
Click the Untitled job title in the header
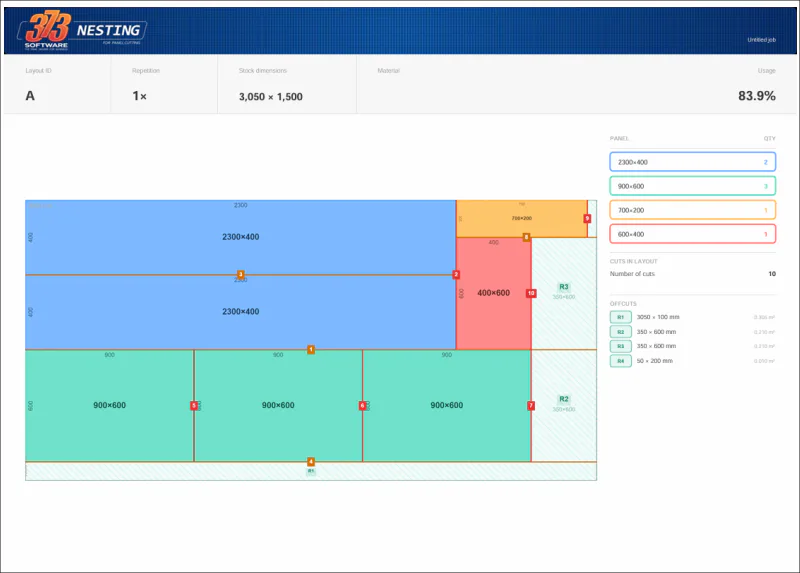coord(761,40)
